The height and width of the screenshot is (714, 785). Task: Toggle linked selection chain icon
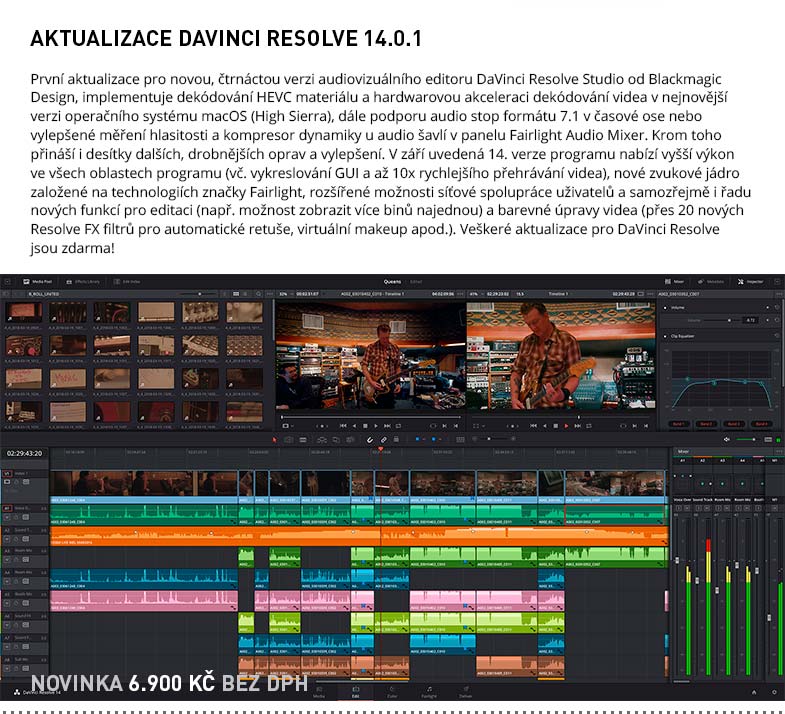(383, 440)
